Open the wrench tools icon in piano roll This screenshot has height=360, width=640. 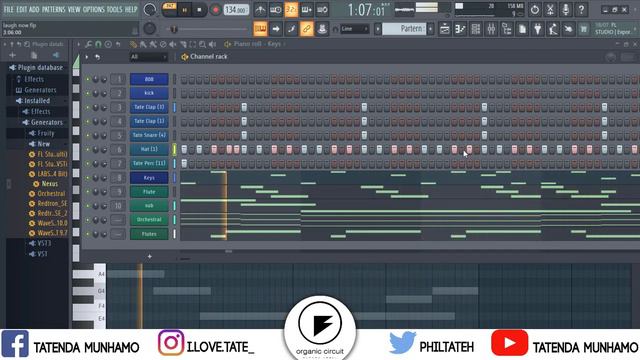tap(89, 44)
